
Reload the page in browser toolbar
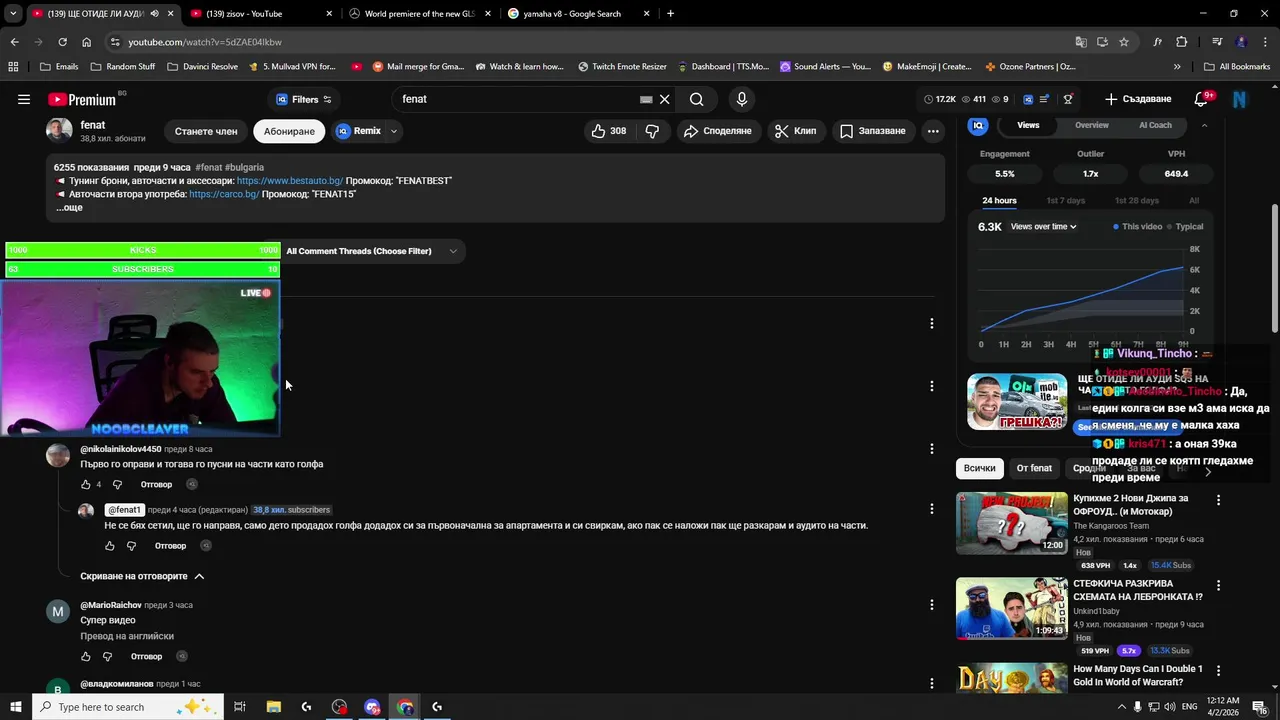coord(62,42)
